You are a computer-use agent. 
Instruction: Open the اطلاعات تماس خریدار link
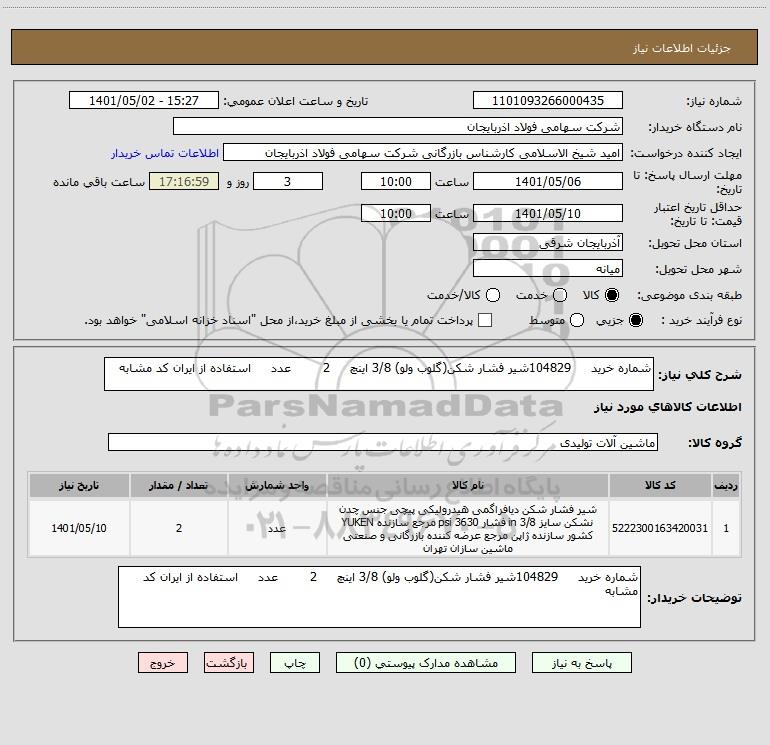pos(165,153)
